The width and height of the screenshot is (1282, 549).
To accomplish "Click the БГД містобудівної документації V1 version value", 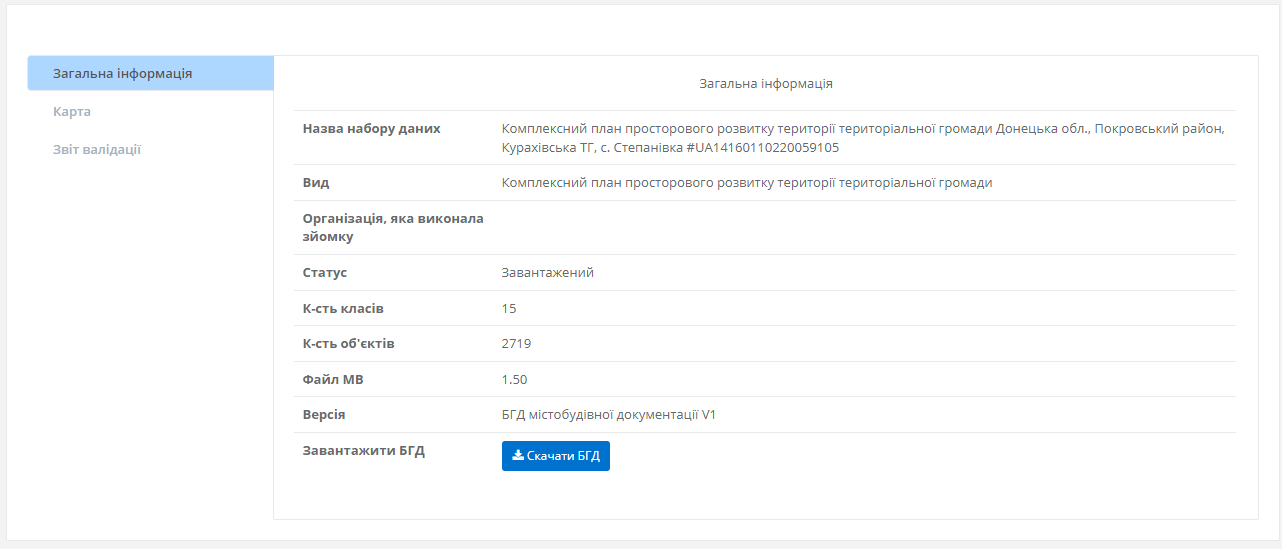I will click(608, 415).
